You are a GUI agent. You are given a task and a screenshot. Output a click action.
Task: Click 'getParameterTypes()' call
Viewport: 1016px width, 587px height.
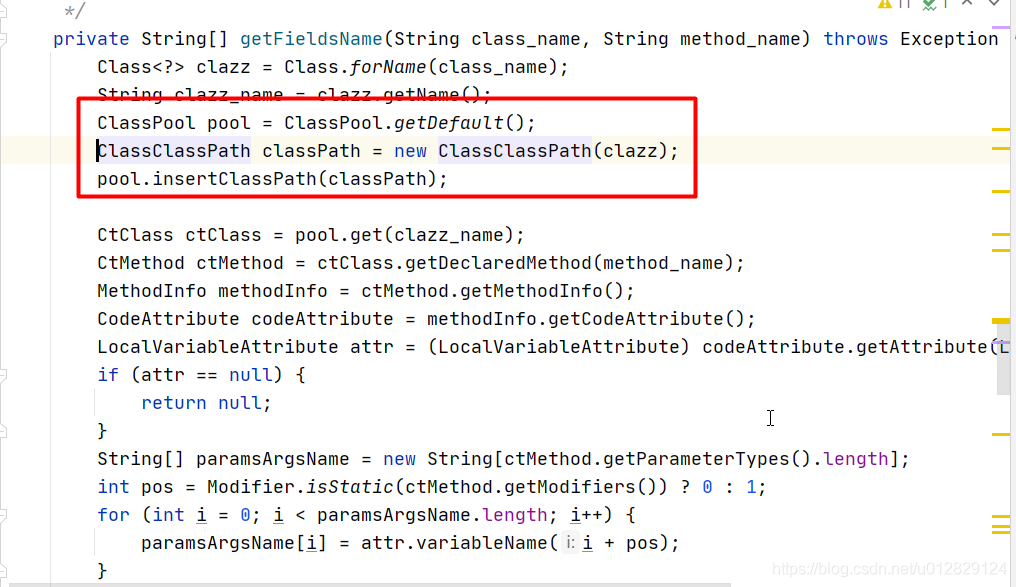(x=707, y=459)
